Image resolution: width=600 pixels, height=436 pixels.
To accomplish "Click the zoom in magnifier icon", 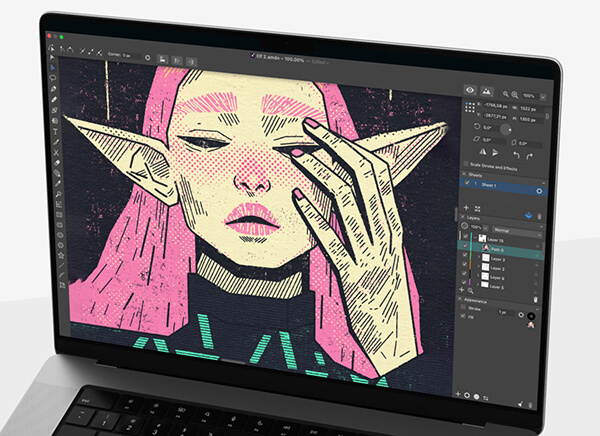I will point(515,95).
